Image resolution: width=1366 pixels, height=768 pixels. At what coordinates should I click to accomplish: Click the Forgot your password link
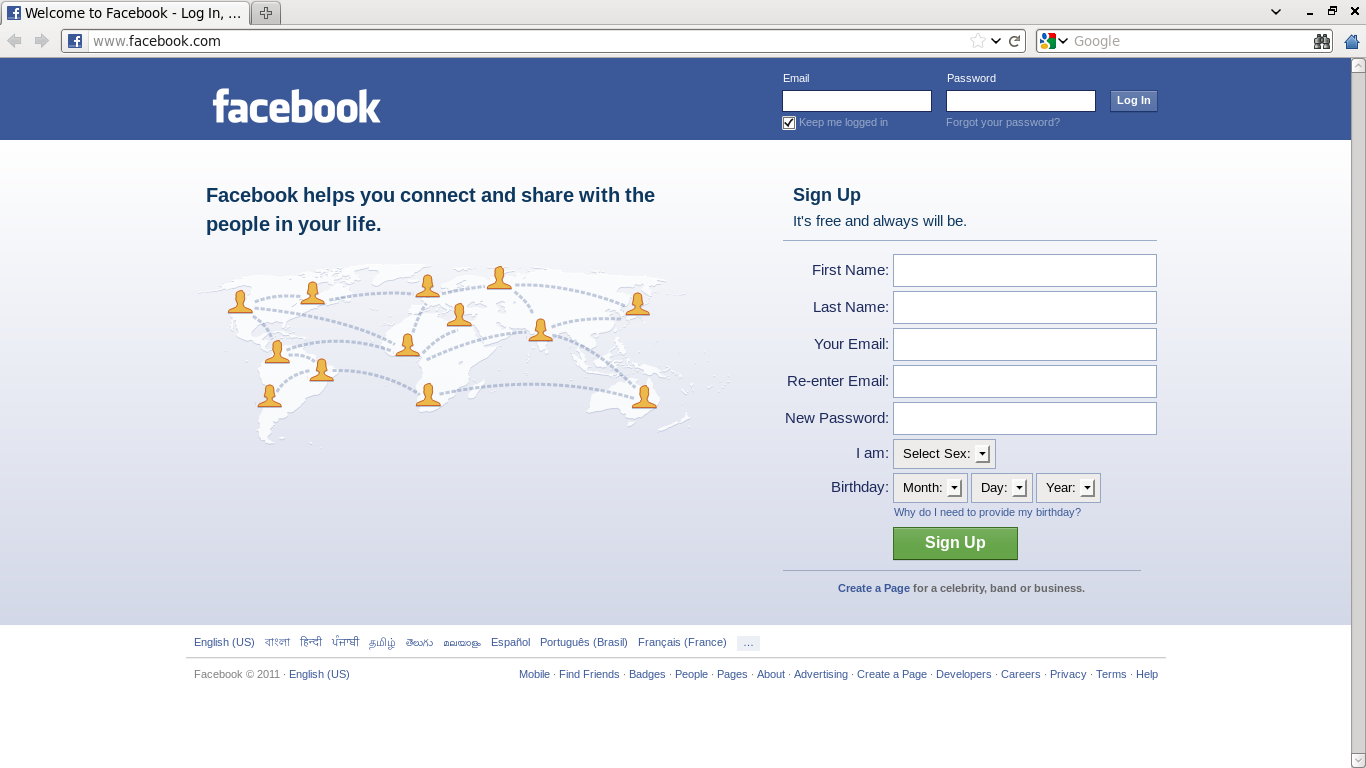(1002, 122)
